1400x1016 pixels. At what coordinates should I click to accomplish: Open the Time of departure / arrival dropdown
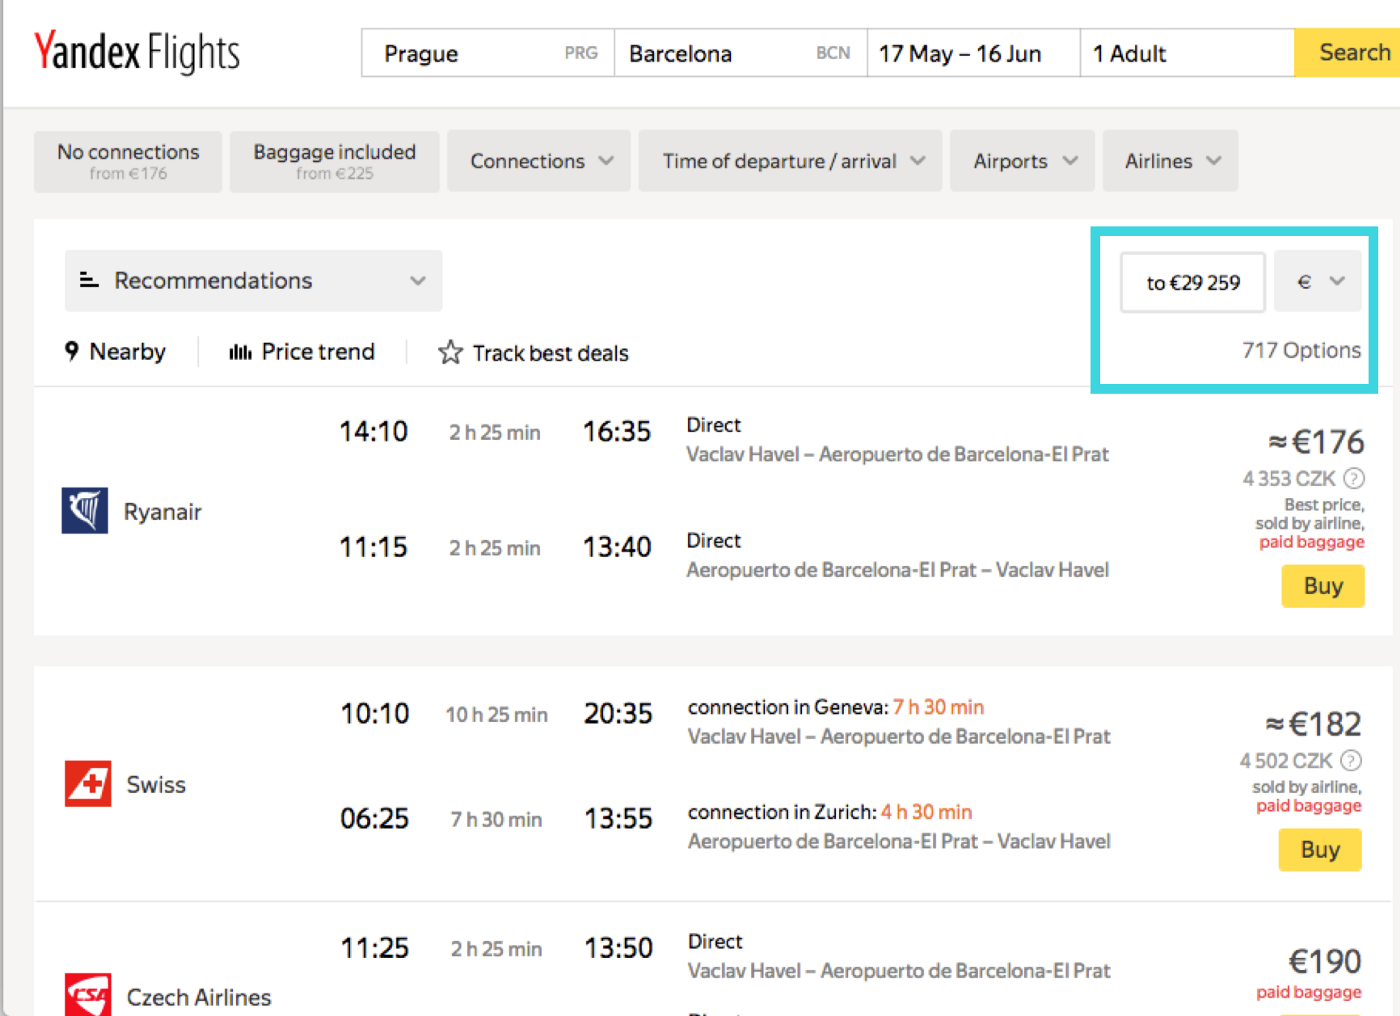pos(790,161)
